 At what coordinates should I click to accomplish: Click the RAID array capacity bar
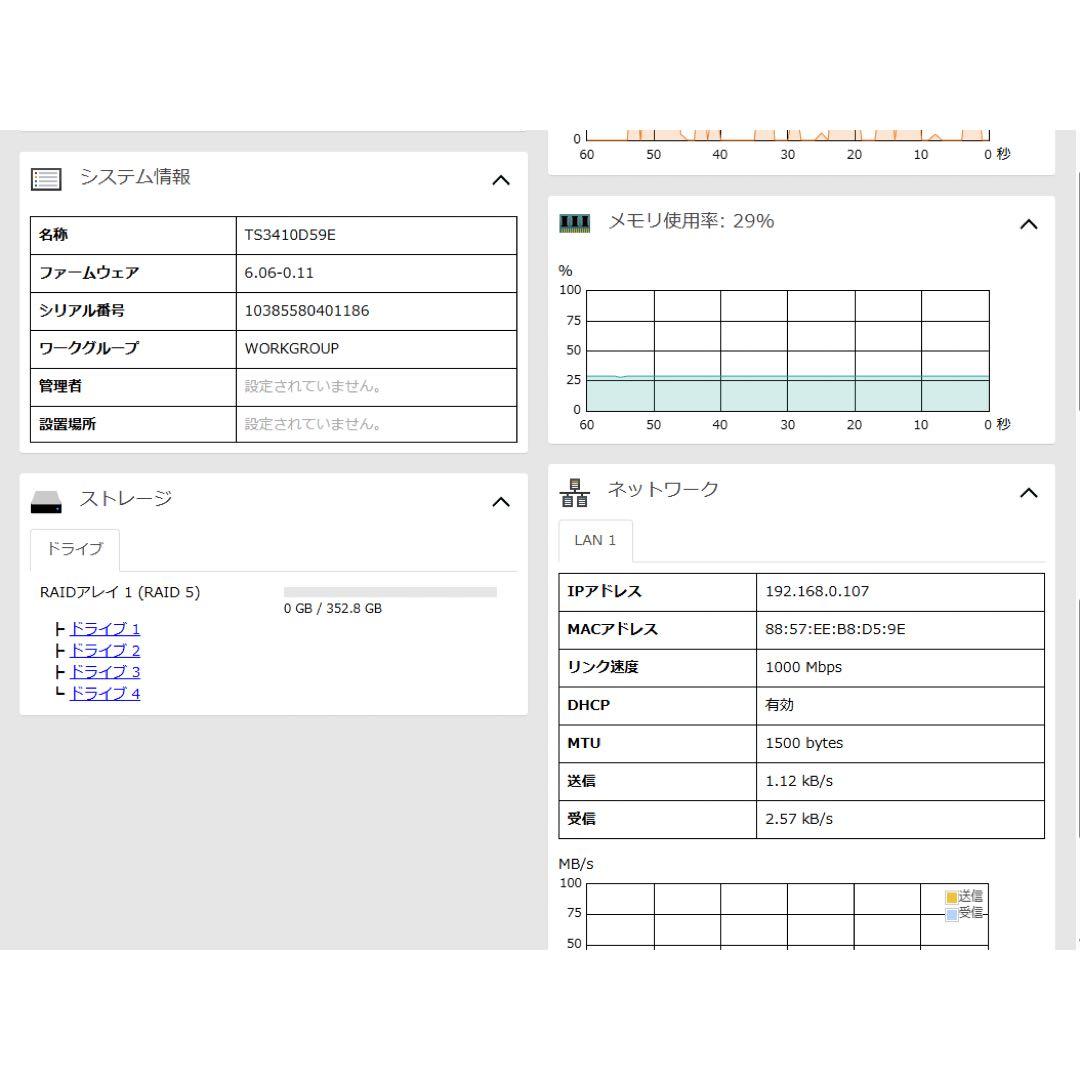coord(388,591)
